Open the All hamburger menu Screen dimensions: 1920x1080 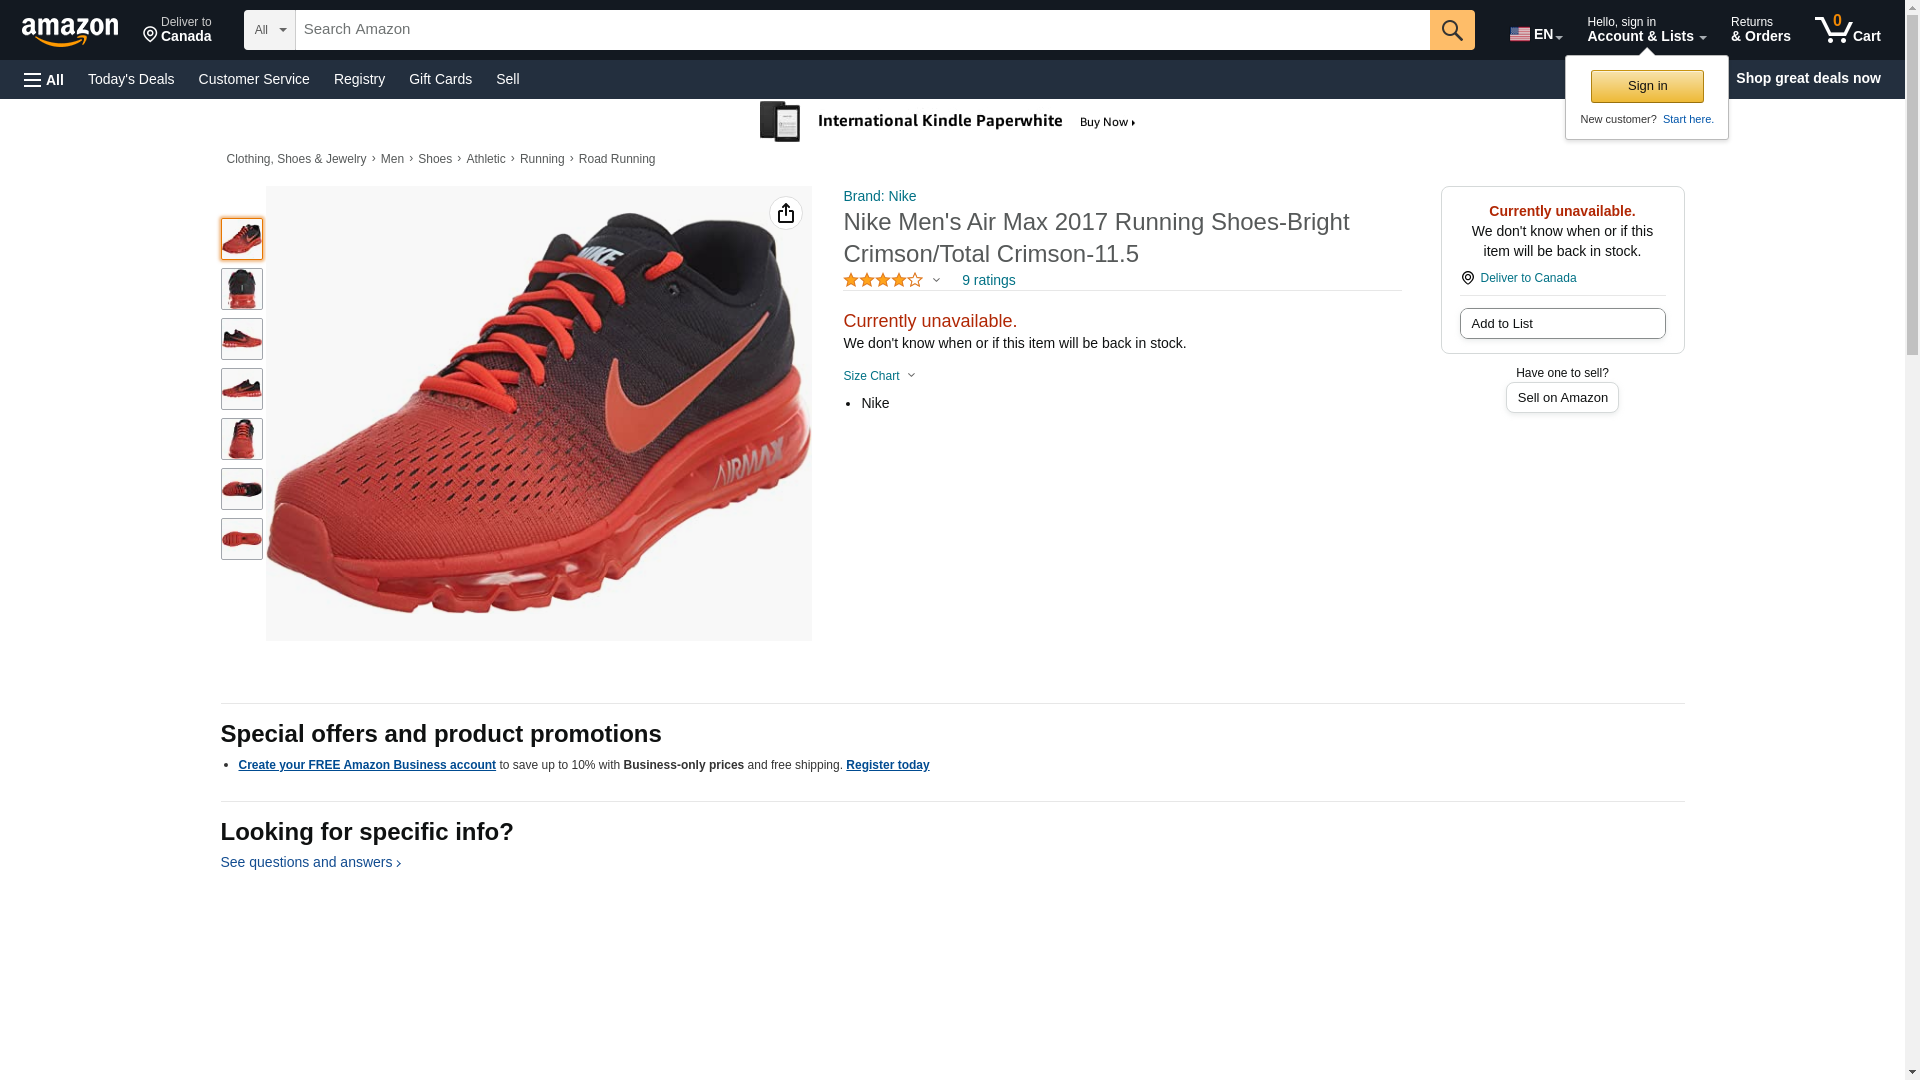tap(44, 79)
